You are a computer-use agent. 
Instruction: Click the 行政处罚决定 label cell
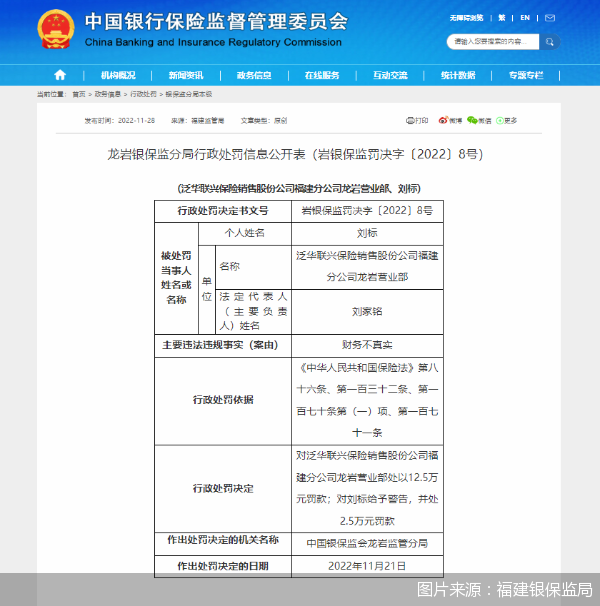[x=223, y=489]
